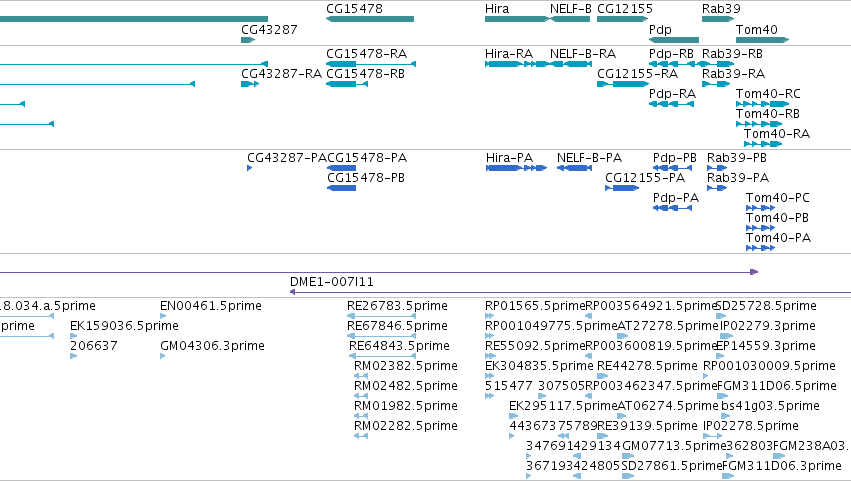The image size is (851, 481).
Task: Click the Hira-RA transcript glyph
Action: click(x=516, y=64)
